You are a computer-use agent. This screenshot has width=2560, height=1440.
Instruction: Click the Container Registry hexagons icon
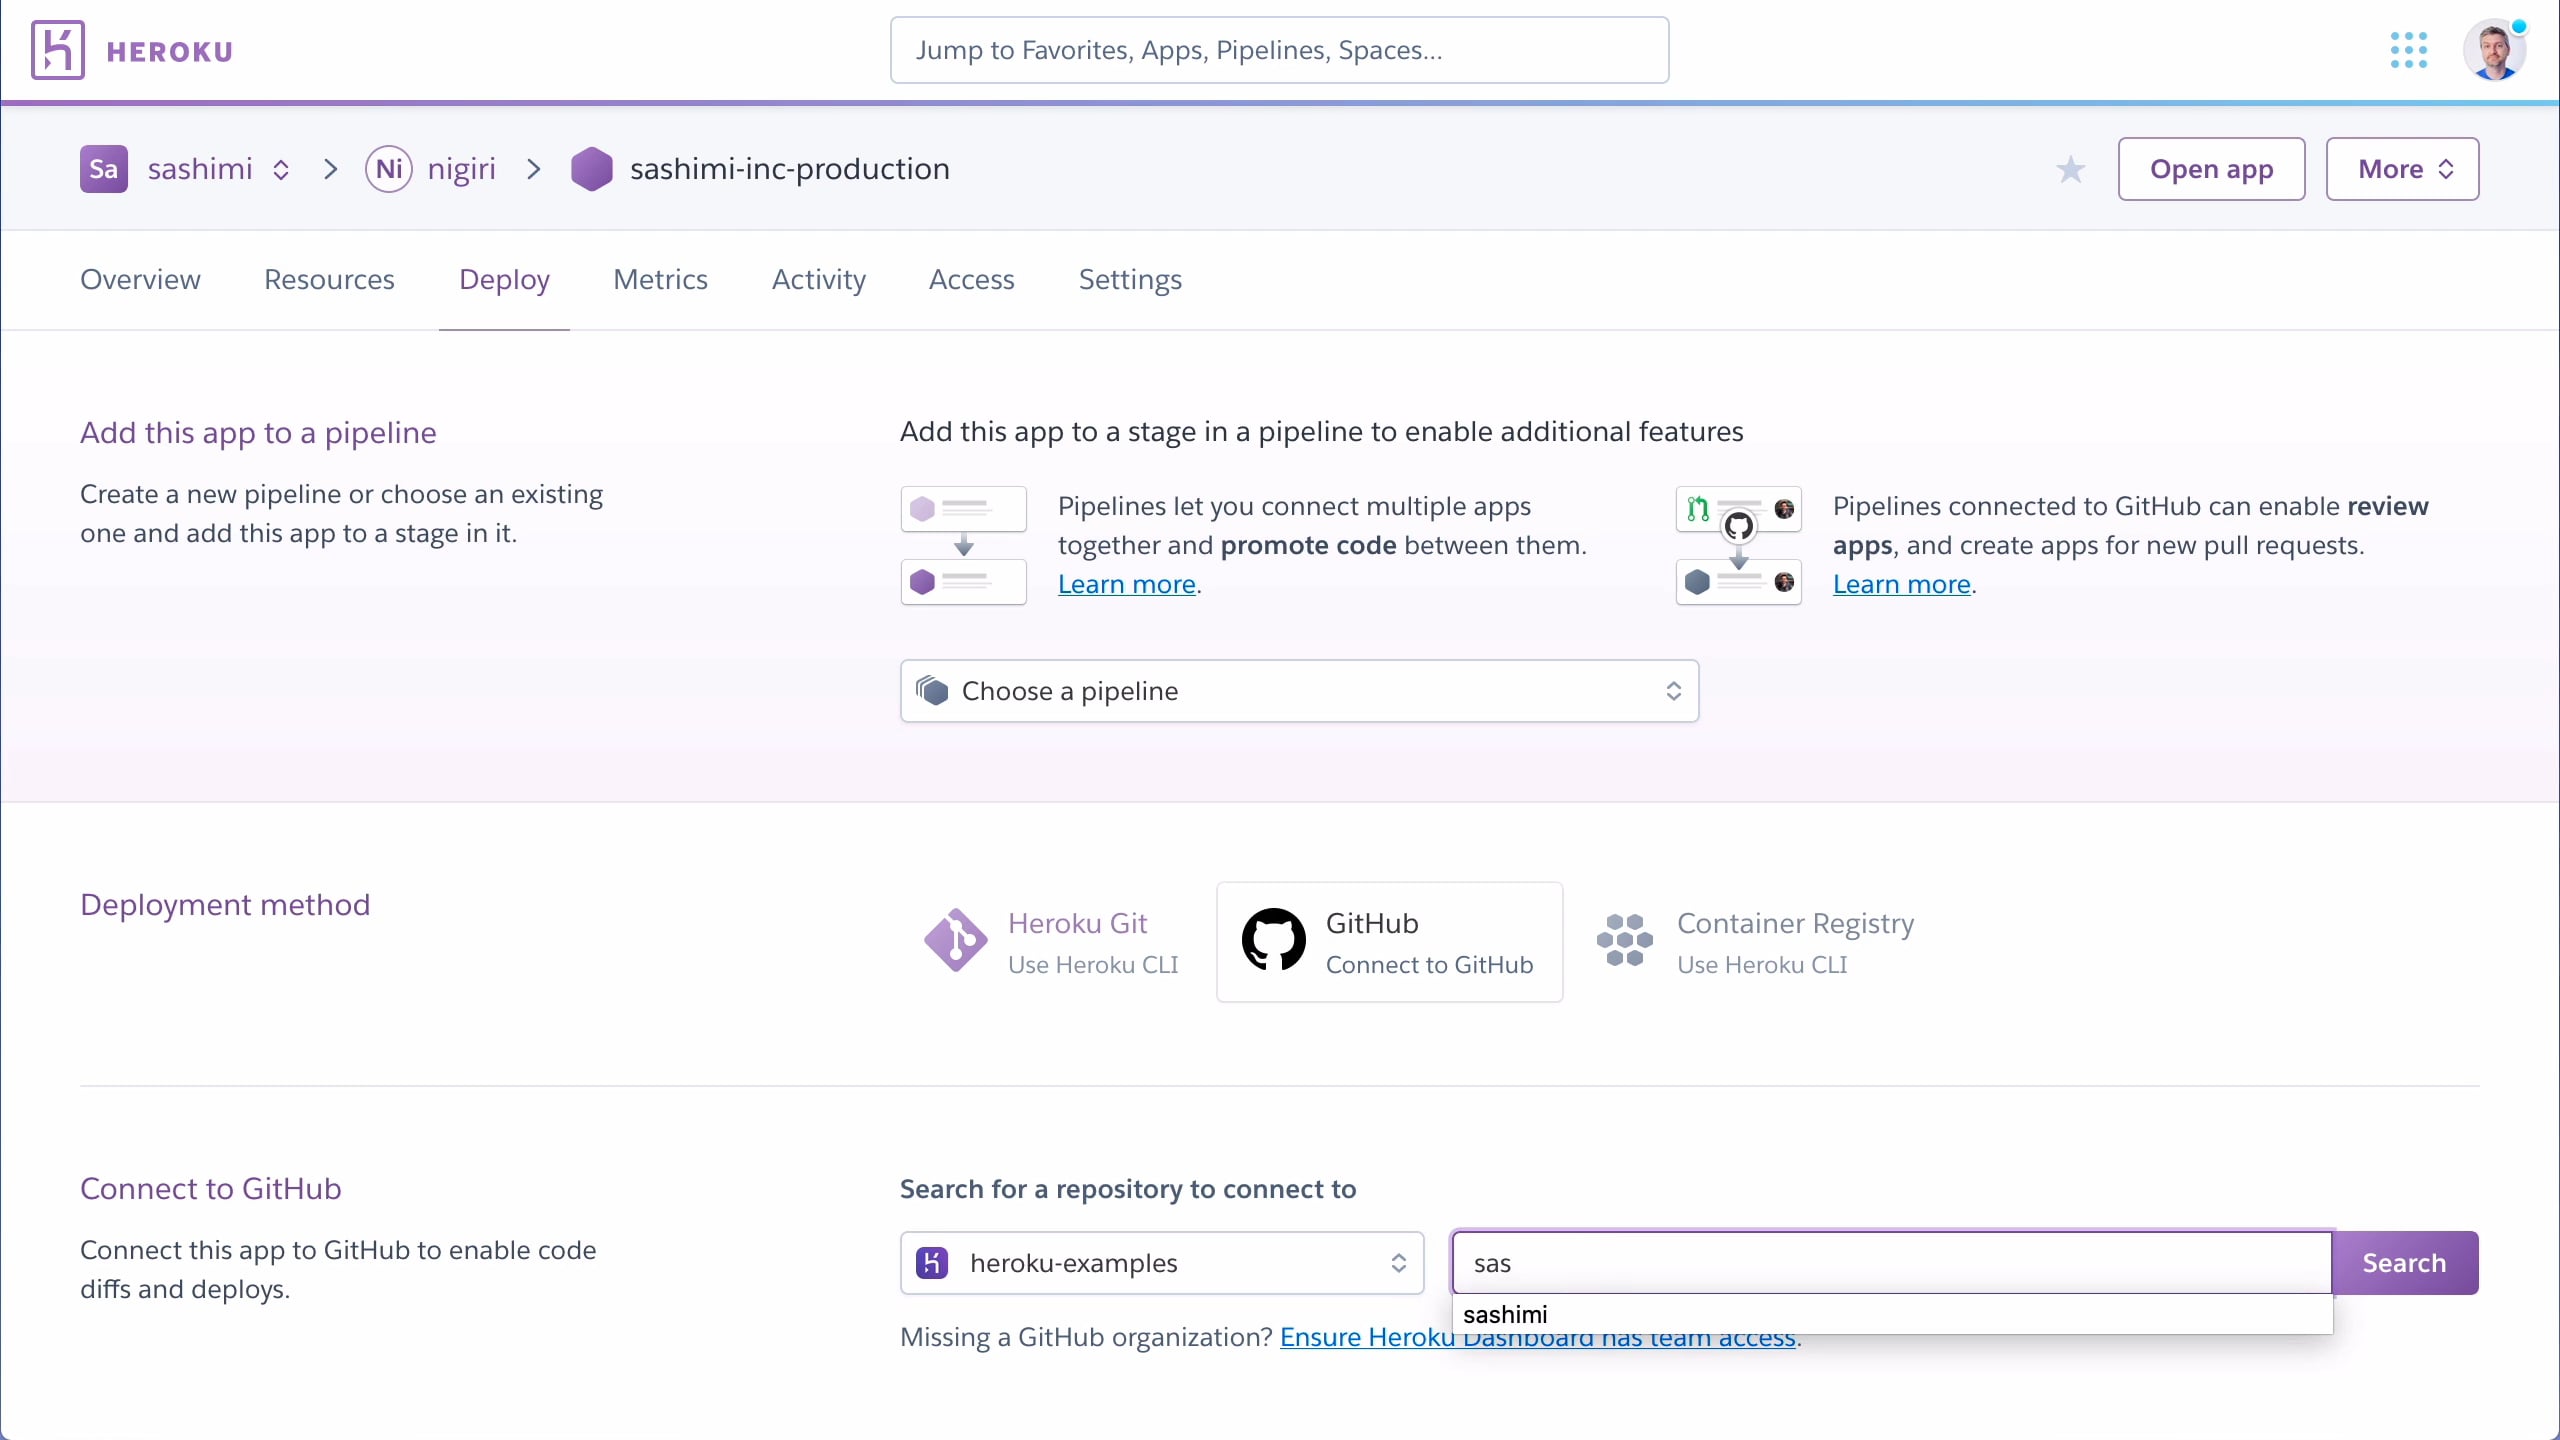[1625, 940]
